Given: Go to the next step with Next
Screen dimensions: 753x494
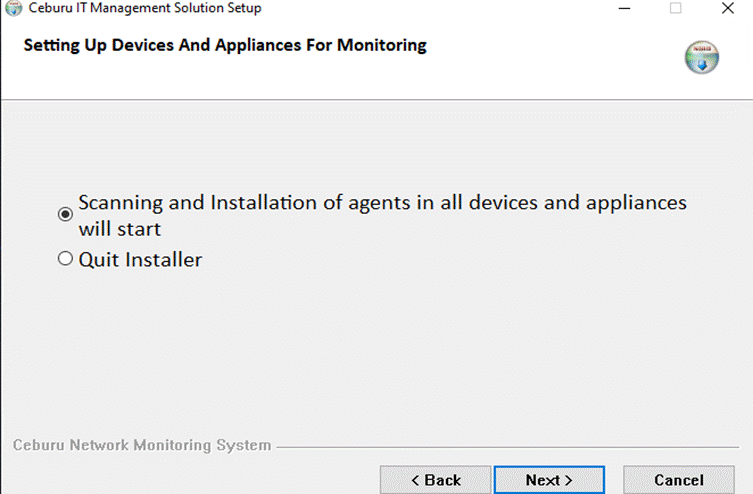Looking at the screenshot, I should 549,480.
